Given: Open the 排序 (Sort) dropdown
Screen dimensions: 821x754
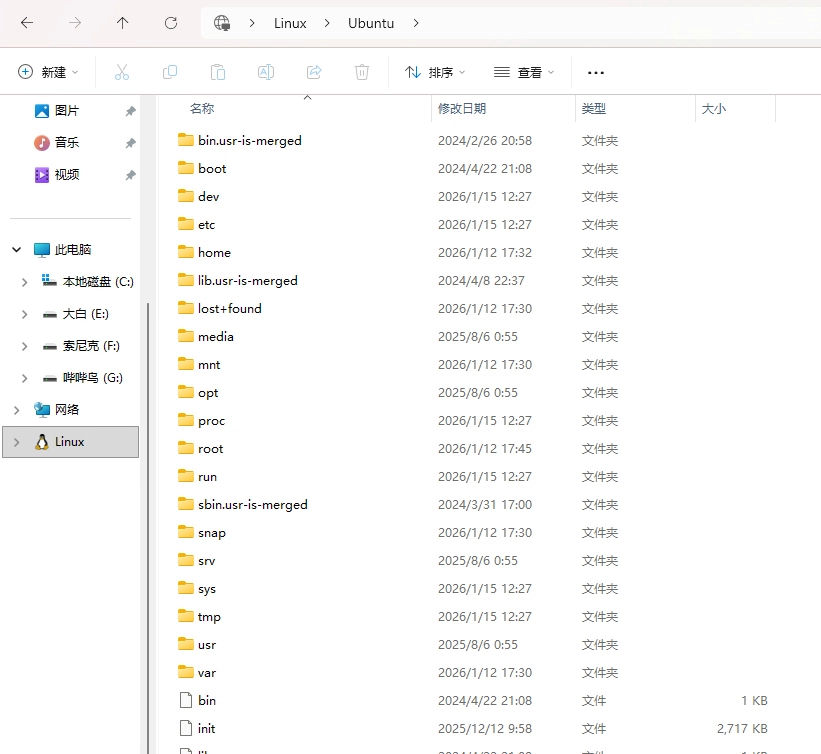Looking at the screenshot, I should pos(436,72).
